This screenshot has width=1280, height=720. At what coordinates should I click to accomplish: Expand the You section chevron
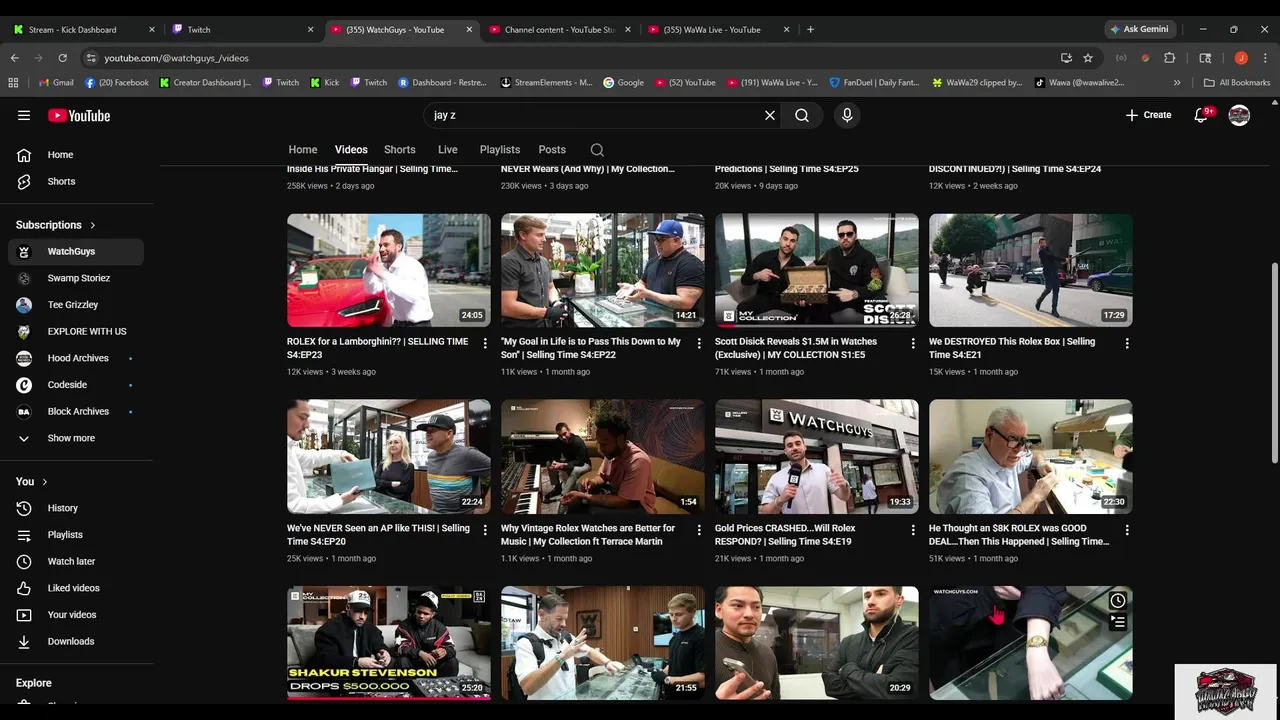click(x=44, y=482)
